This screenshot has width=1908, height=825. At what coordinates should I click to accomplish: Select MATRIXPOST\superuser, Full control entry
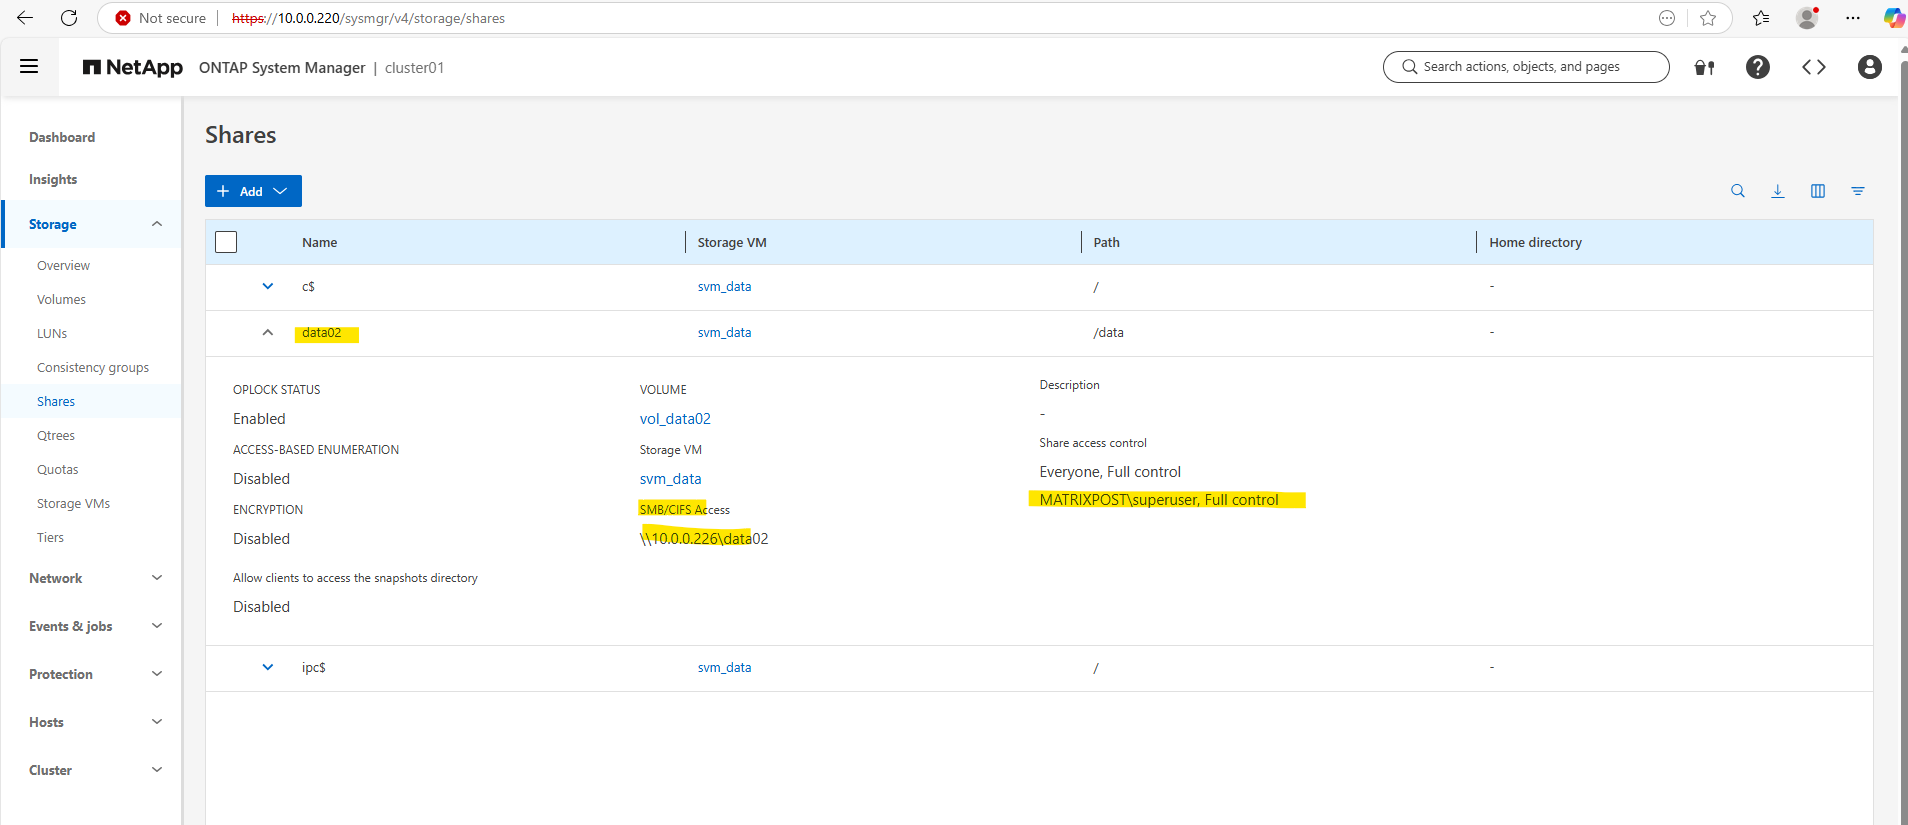1159,500
